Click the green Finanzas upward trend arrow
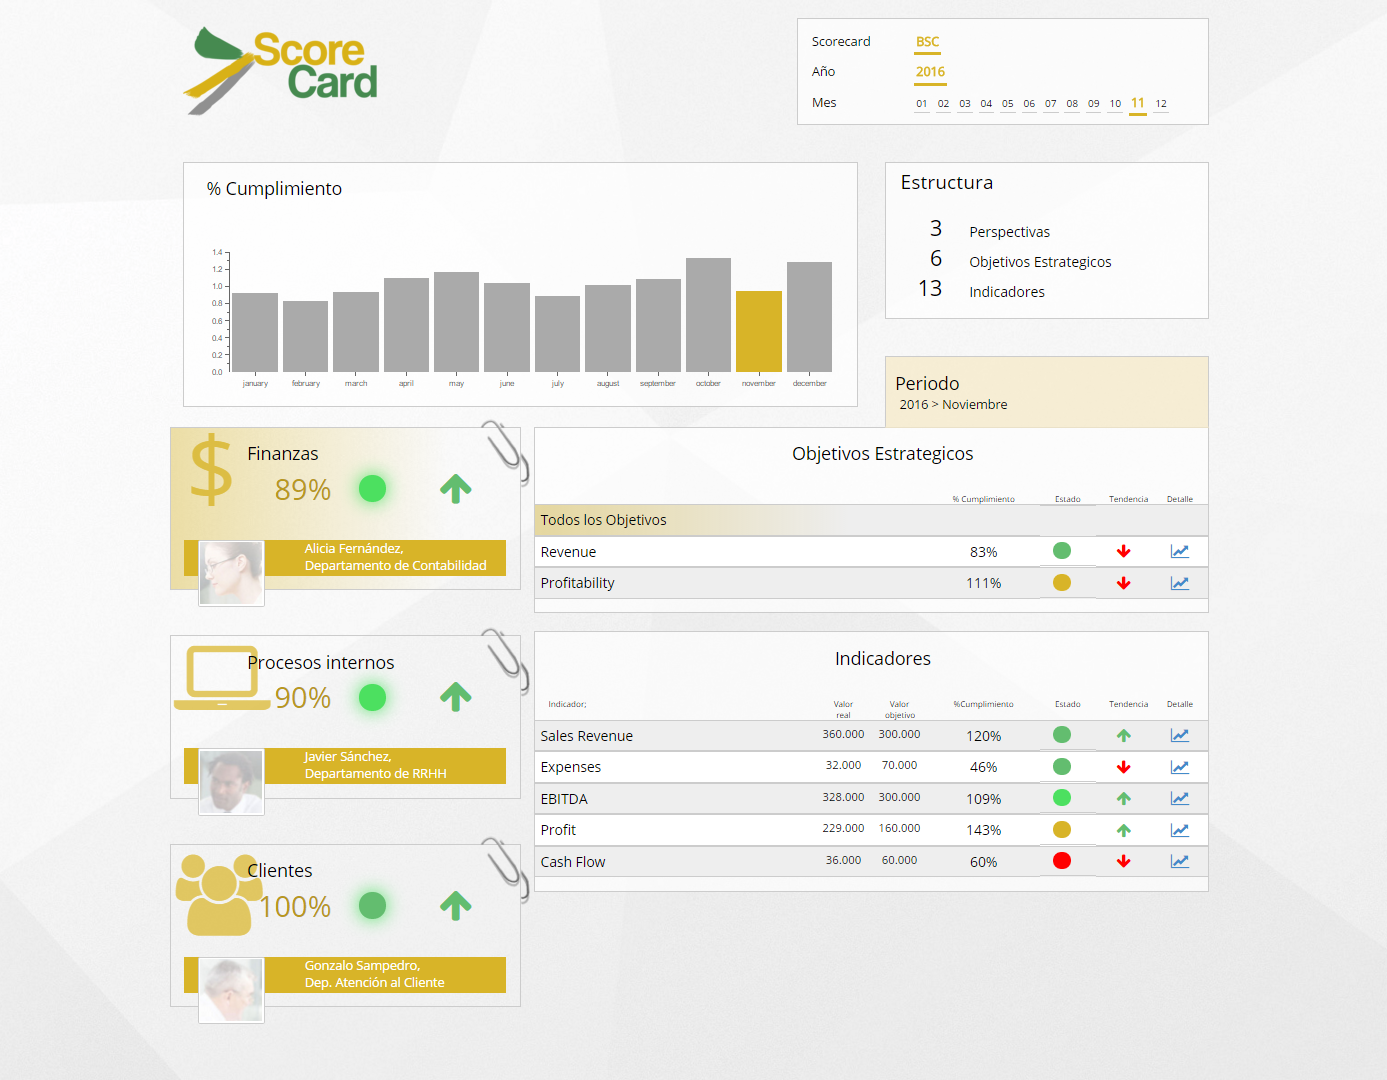 click(x=455, y=489)
